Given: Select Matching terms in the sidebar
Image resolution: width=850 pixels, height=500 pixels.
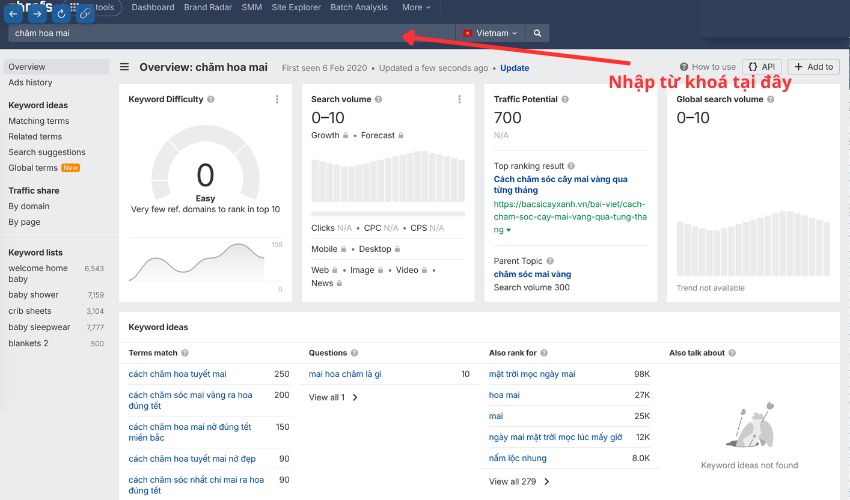Looking at the screenshot, I should click(x=39, y=121).
